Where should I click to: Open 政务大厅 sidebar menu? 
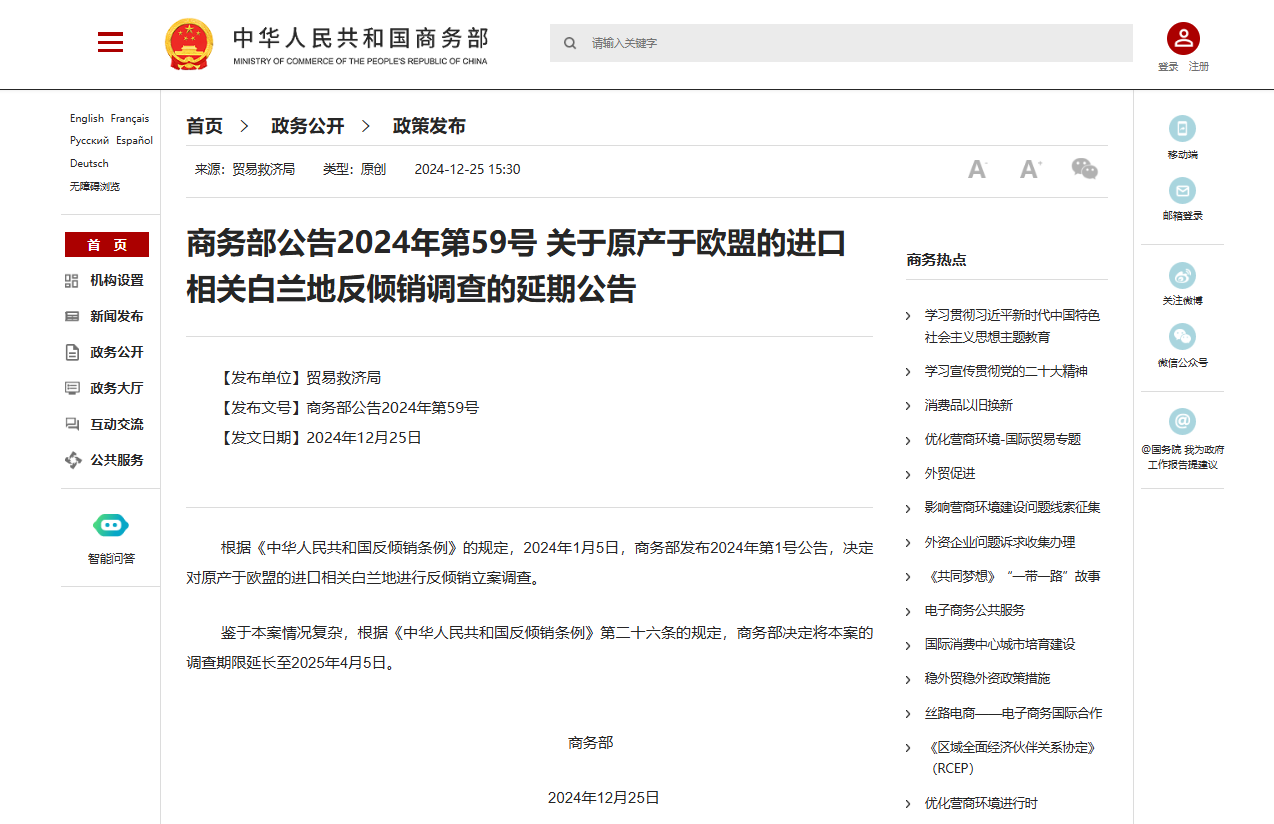coord(117,388)
